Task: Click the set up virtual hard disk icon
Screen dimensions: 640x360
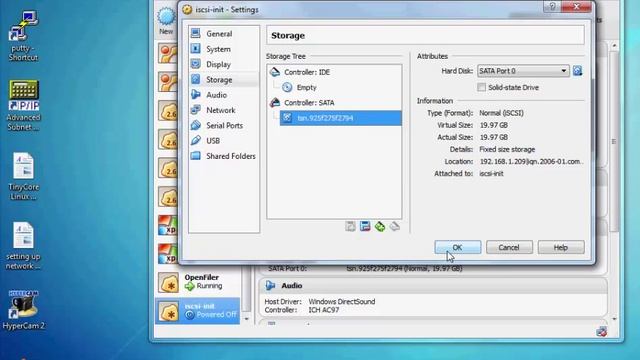Action: click(x=577, y=71)
